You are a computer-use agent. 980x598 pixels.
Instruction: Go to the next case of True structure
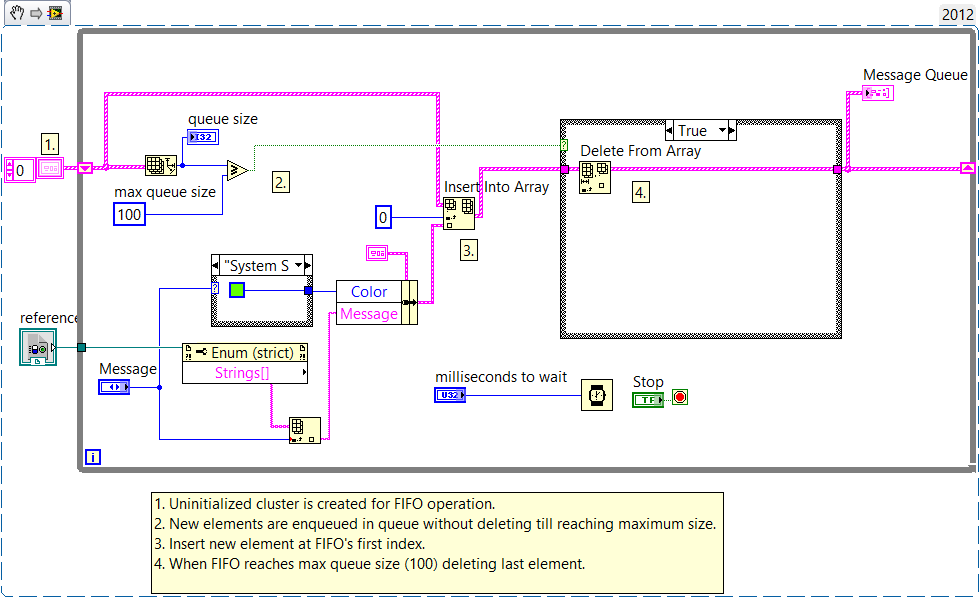click(732, 131)
